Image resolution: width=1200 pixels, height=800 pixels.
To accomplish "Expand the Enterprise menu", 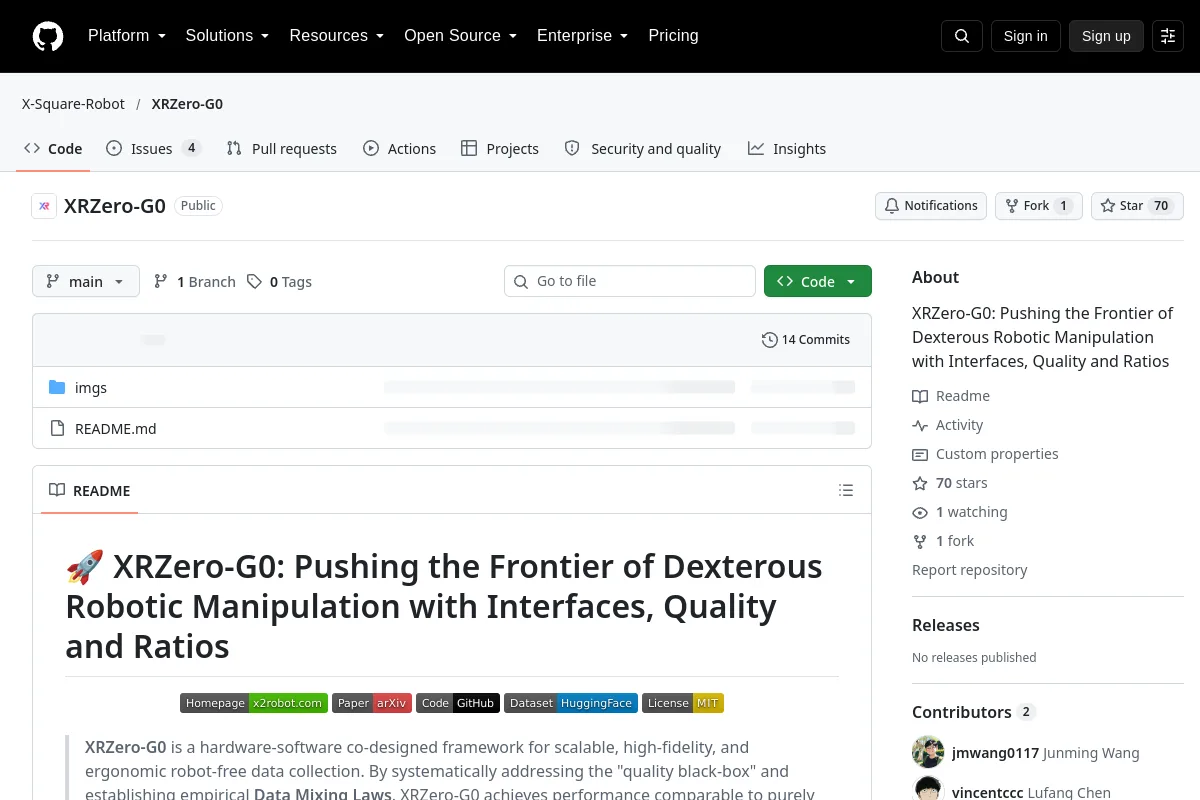I will [x=583, y=36].
